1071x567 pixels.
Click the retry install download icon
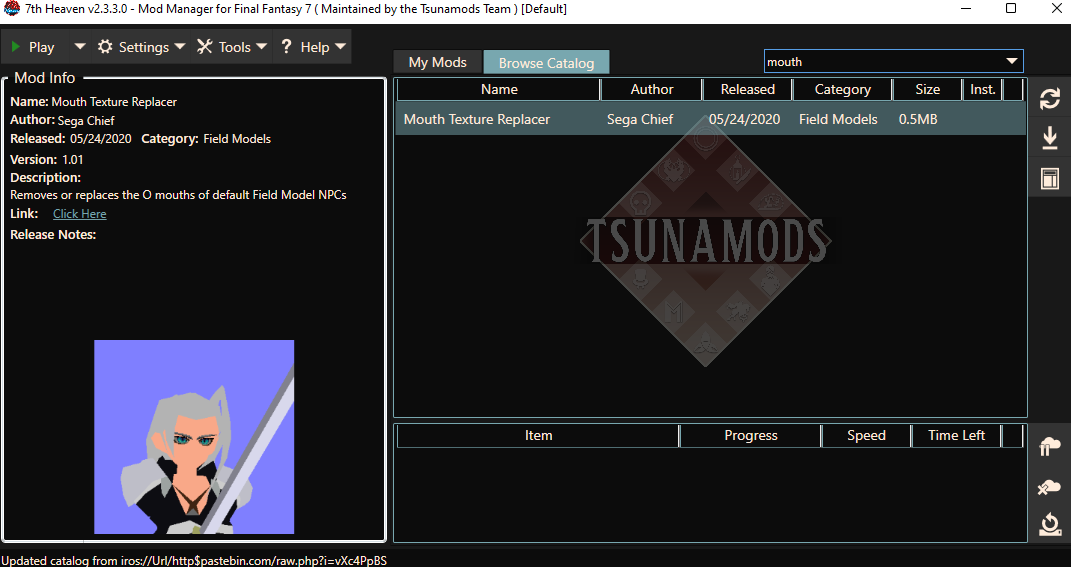coord(1050,525)
